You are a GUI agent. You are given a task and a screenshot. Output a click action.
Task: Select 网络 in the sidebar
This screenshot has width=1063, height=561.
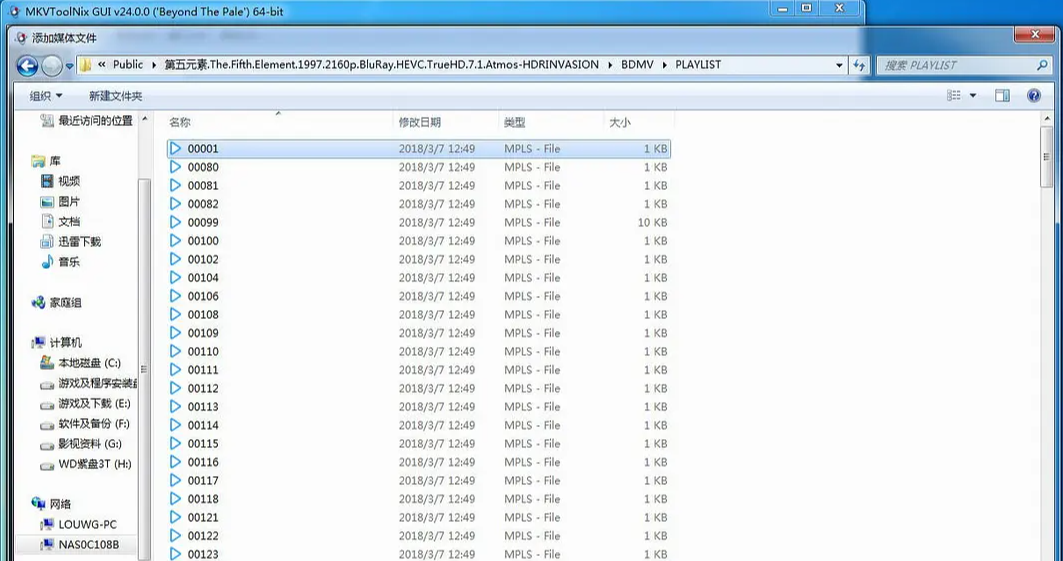[52, 504]
